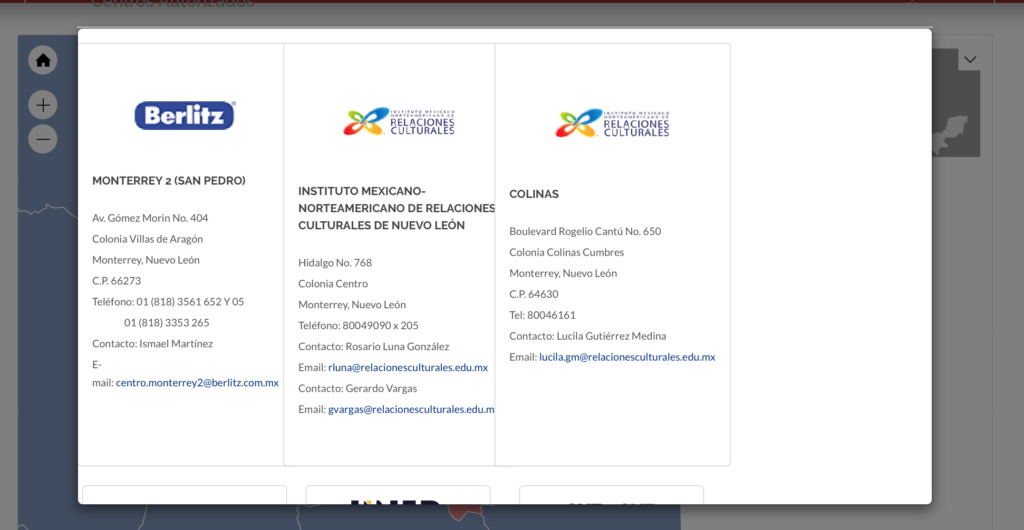Click address Hidalgo No. 768
1024x530 pixels.
click(x=335, y=263)
